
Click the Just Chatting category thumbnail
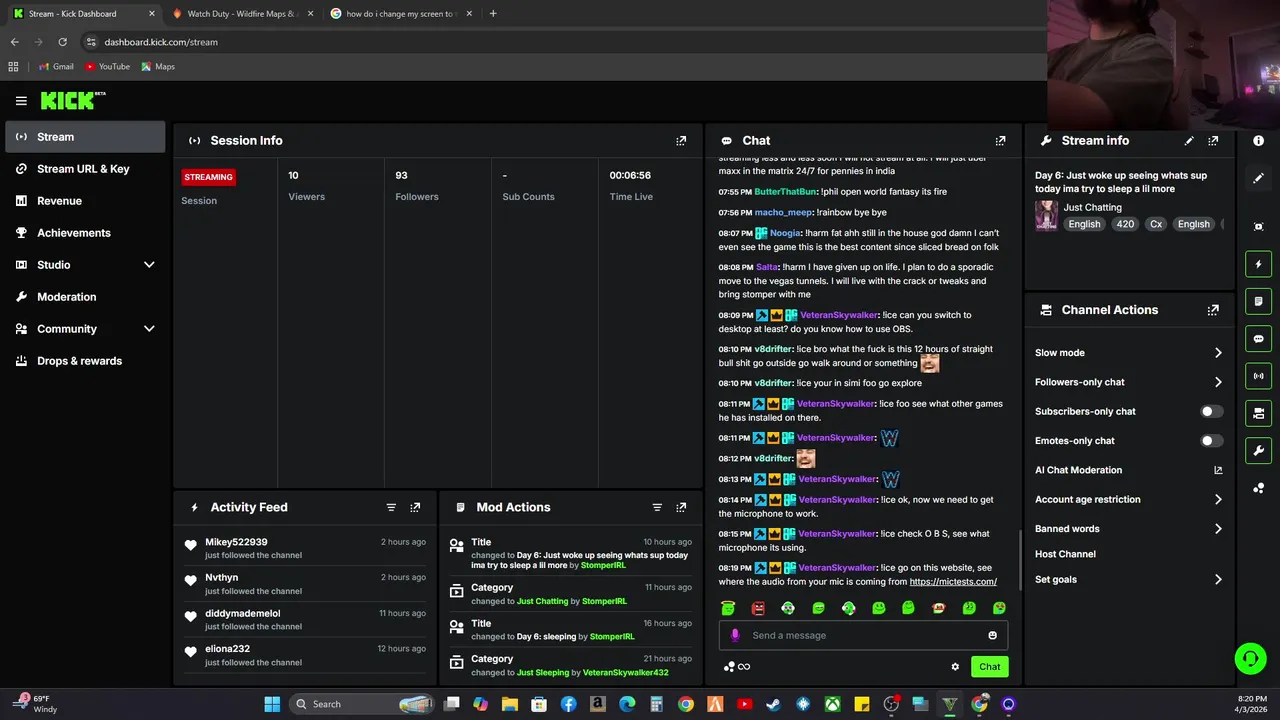tap(1046, 216)
